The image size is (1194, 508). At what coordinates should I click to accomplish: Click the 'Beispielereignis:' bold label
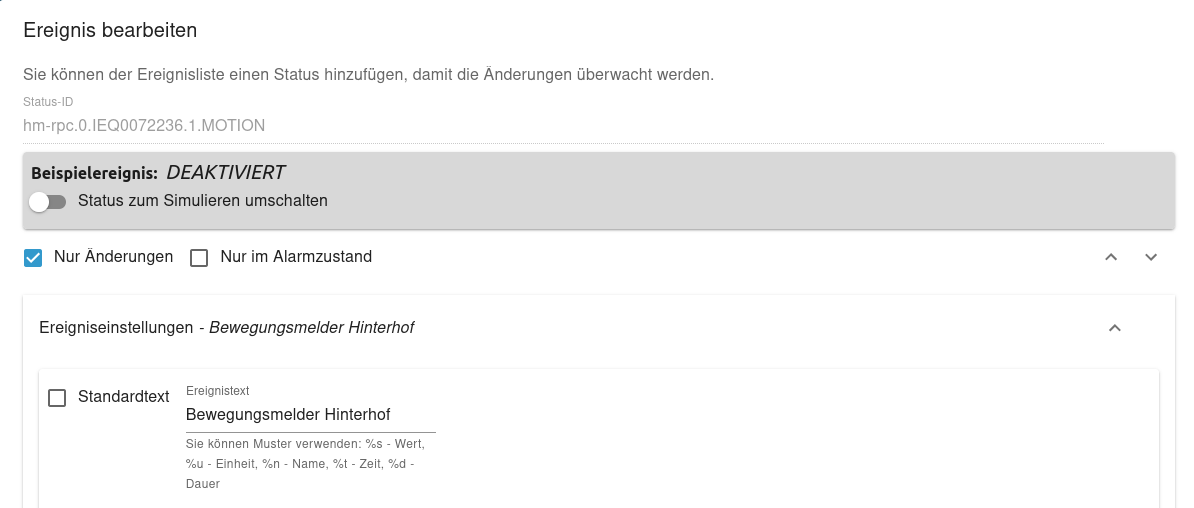(94, 173)
